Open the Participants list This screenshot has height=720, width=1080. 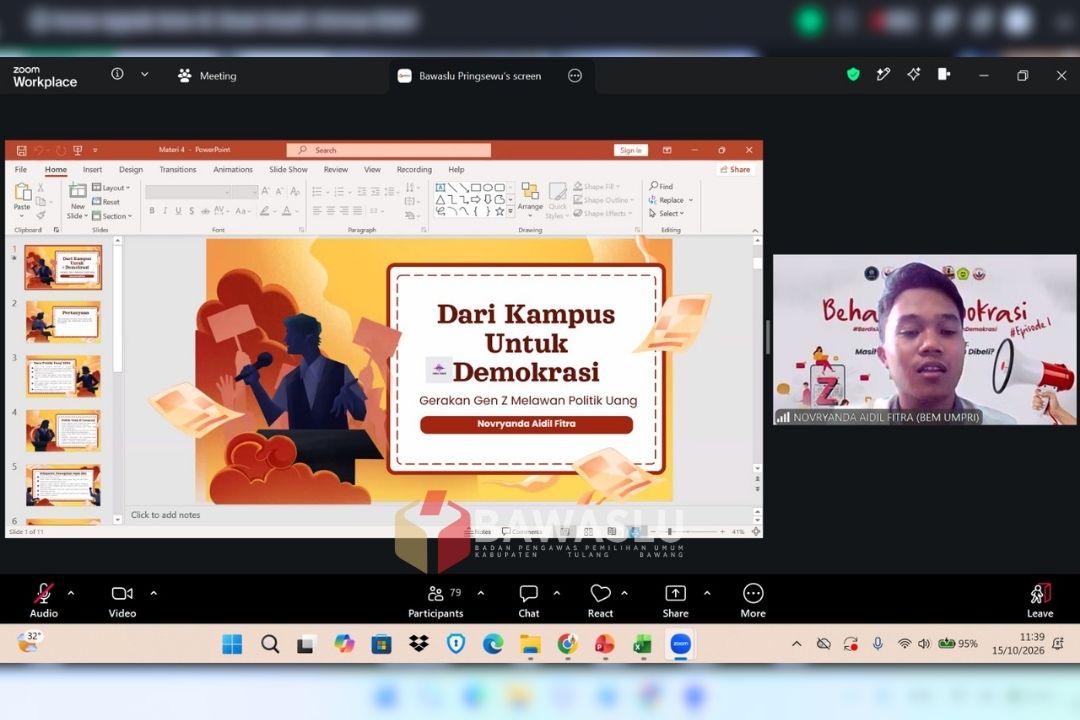435,601
